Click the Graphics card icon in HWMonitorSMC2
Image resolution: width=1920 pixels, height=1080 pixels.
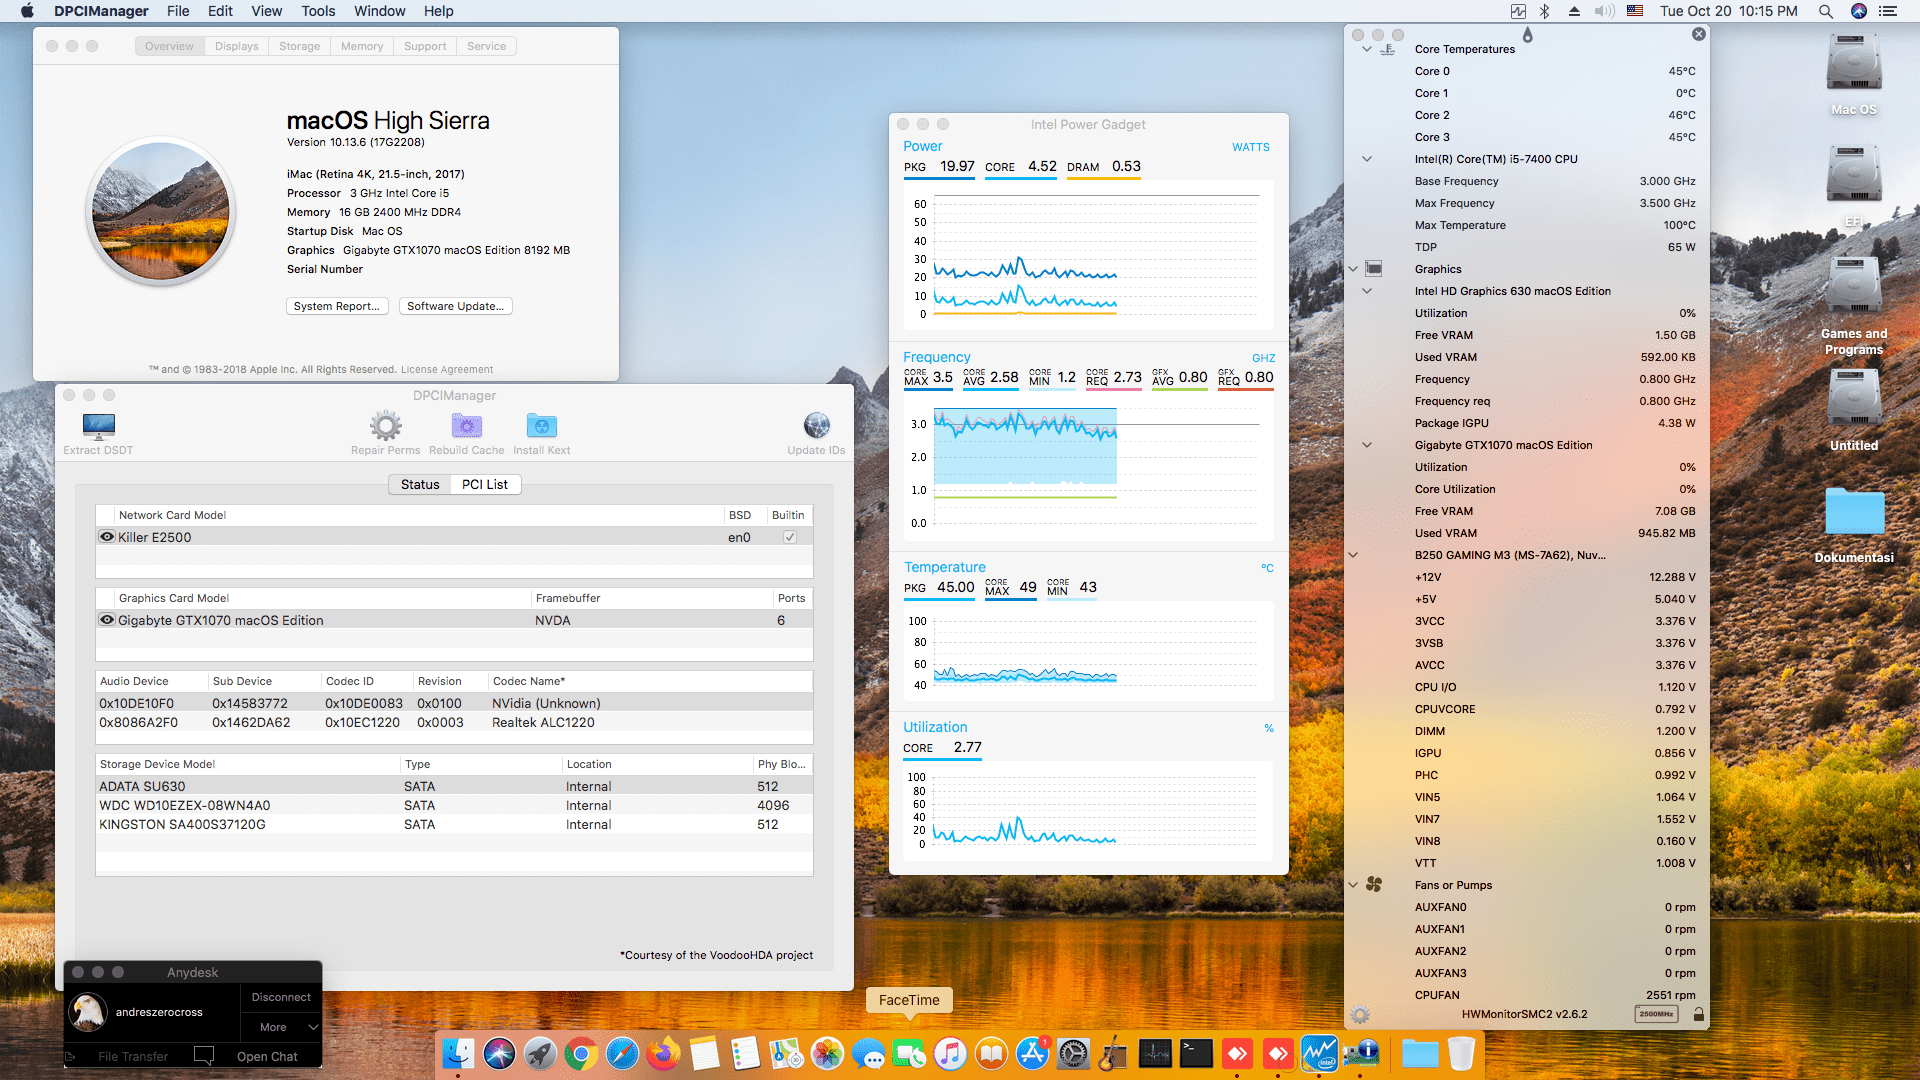pyautogui.click(x=1374, y=269)
